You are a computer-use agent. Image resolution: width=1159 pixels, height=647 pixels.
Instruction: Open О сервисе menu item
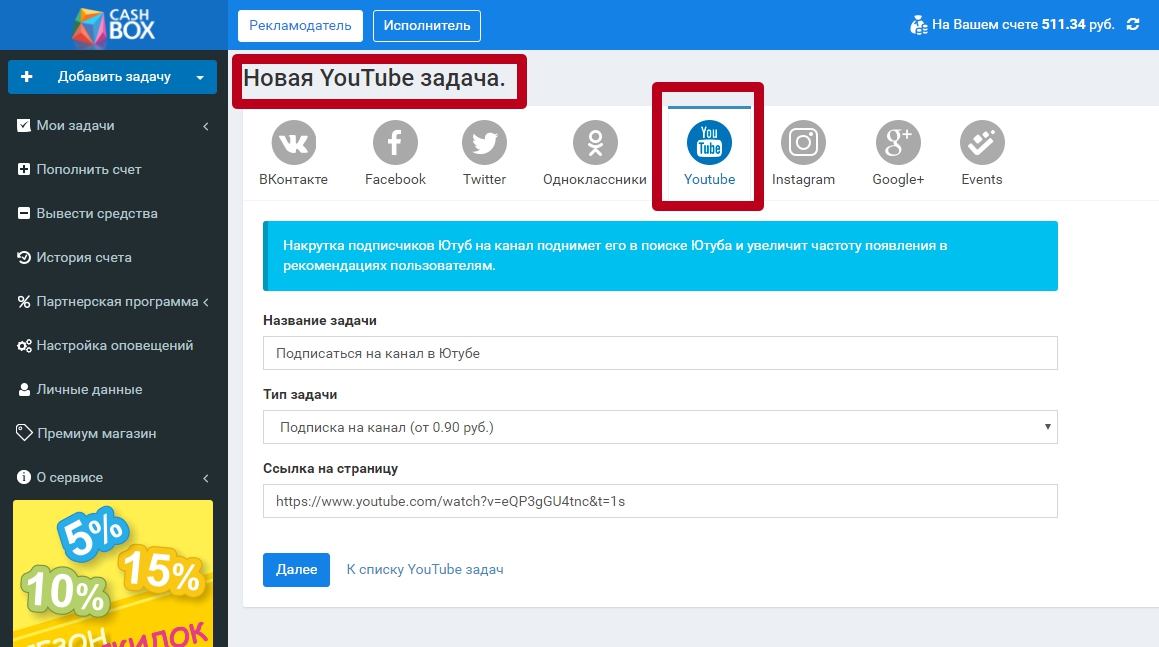[x=114, y=478]
